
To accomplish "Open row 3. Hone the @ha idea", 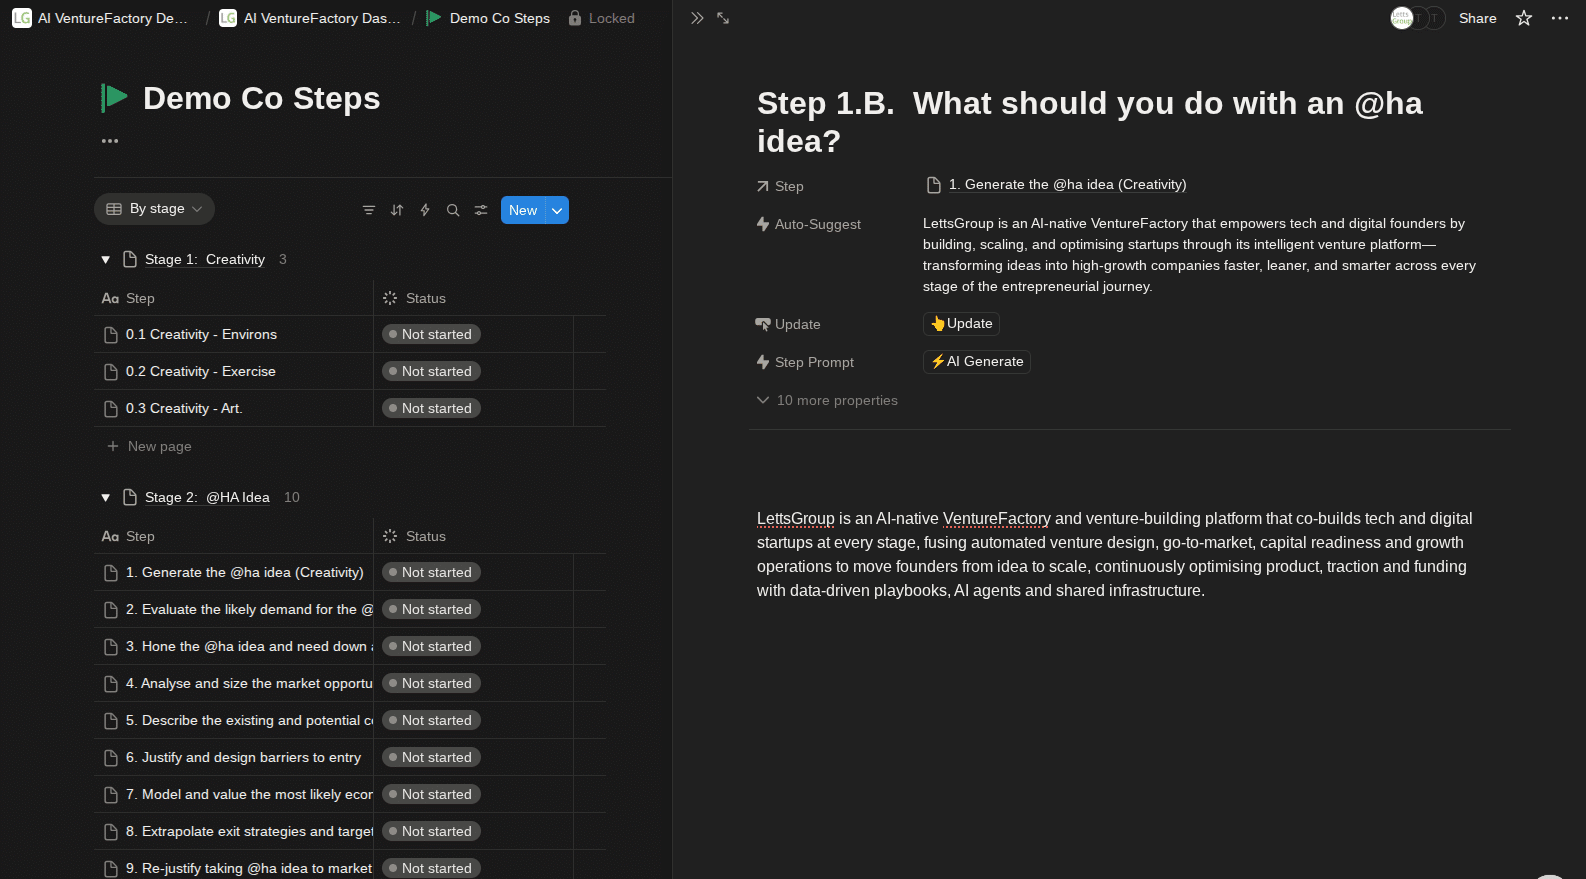I will (250, 646).
